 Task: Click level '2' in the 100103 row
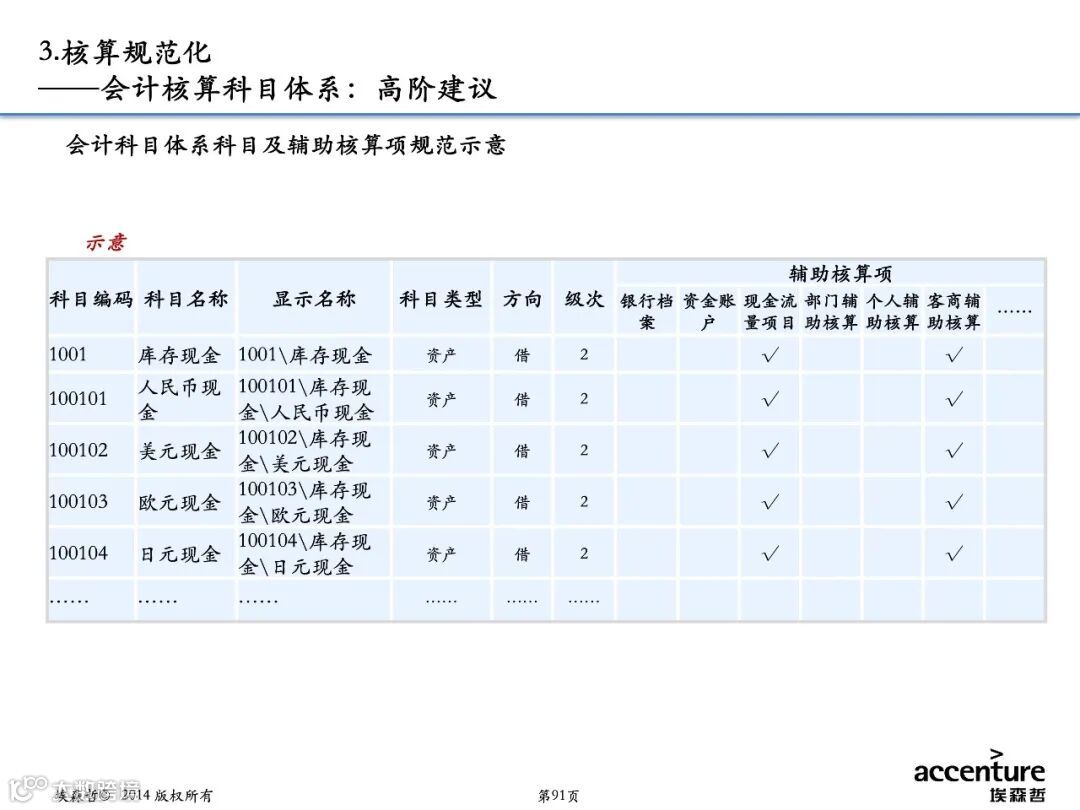tap(584, 501)
